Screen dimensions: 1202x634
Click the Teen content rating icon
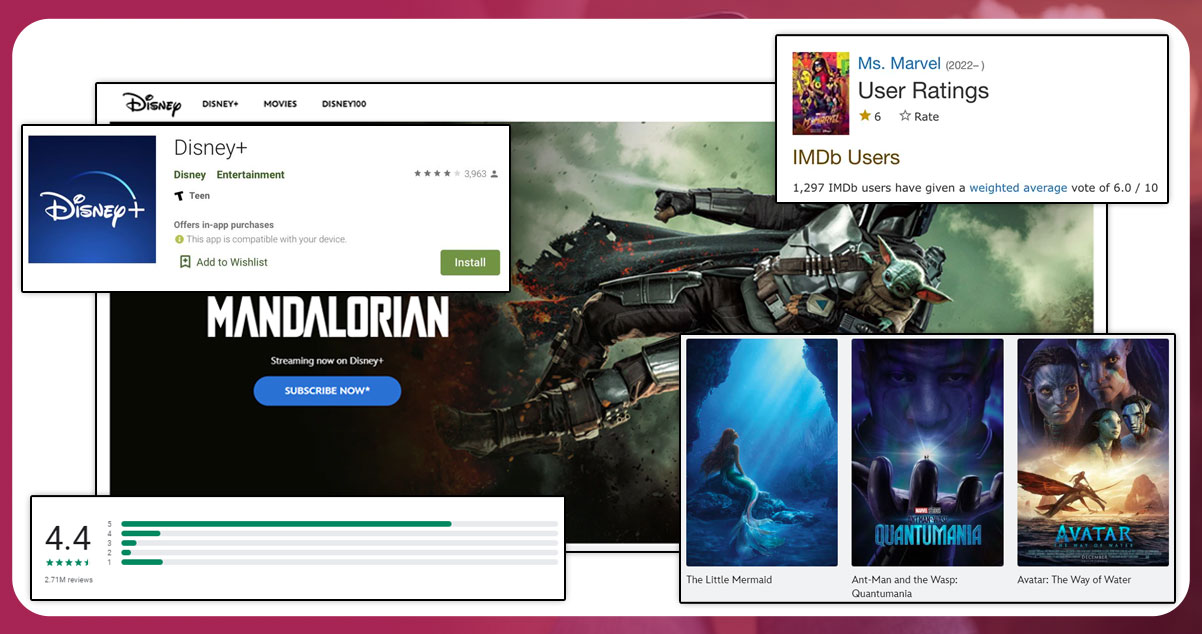coord(179,196)
